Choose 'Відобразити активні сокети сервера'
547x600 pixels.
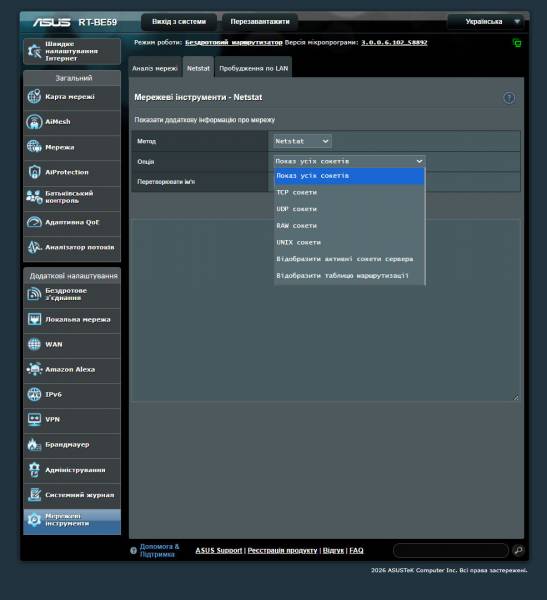349,259
